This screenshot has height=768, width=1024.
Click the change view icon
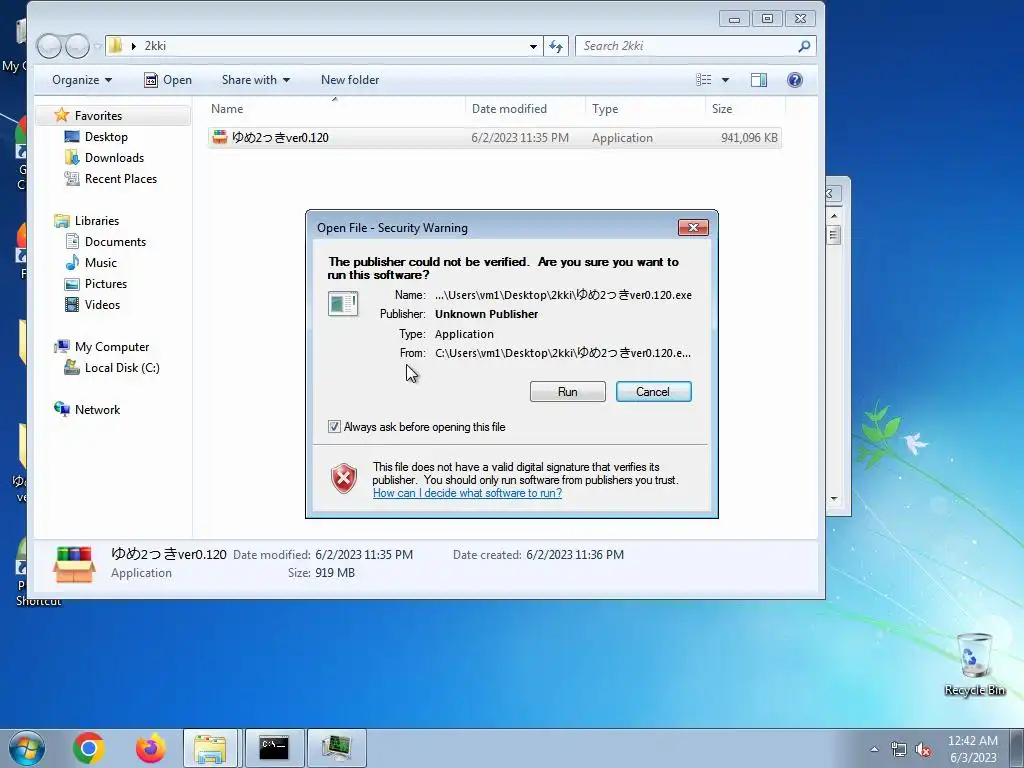[703, 80]
